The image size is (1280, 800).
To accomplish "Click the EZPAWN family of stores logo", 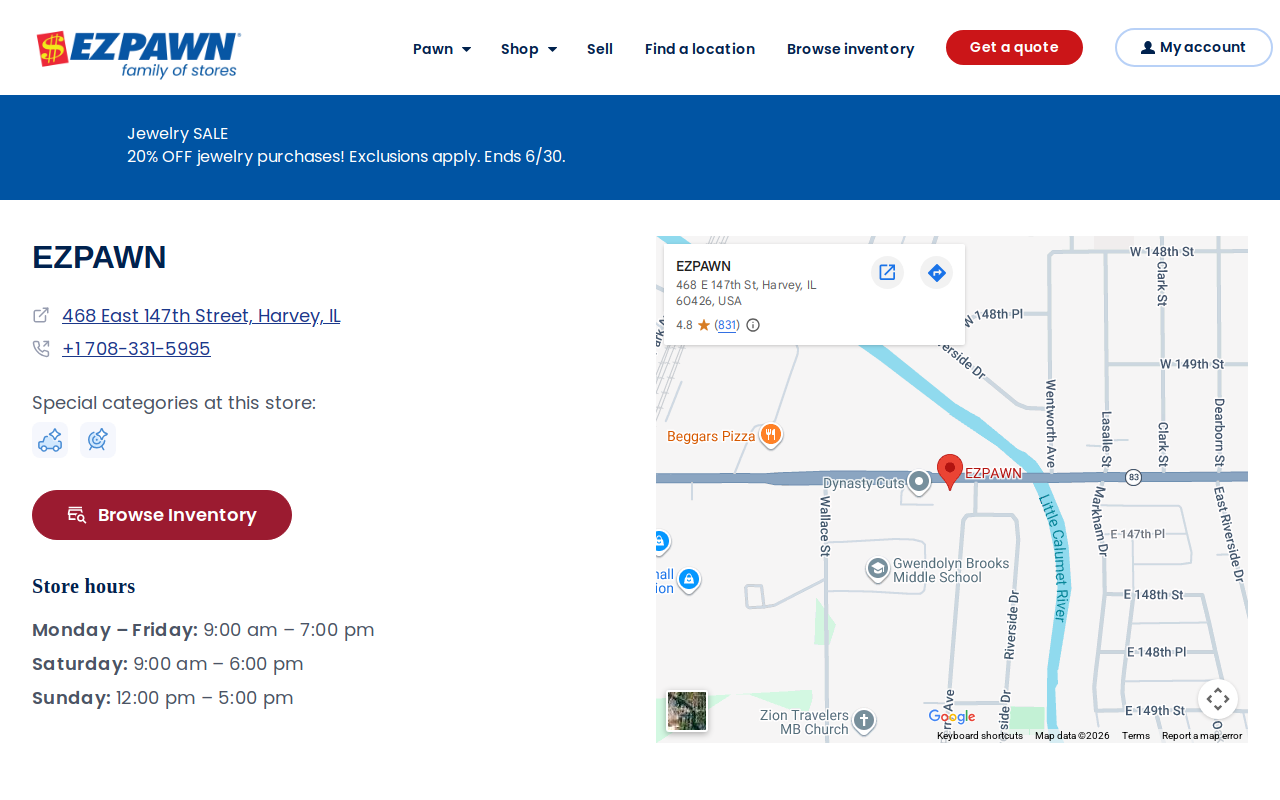I will click(138, 54).
